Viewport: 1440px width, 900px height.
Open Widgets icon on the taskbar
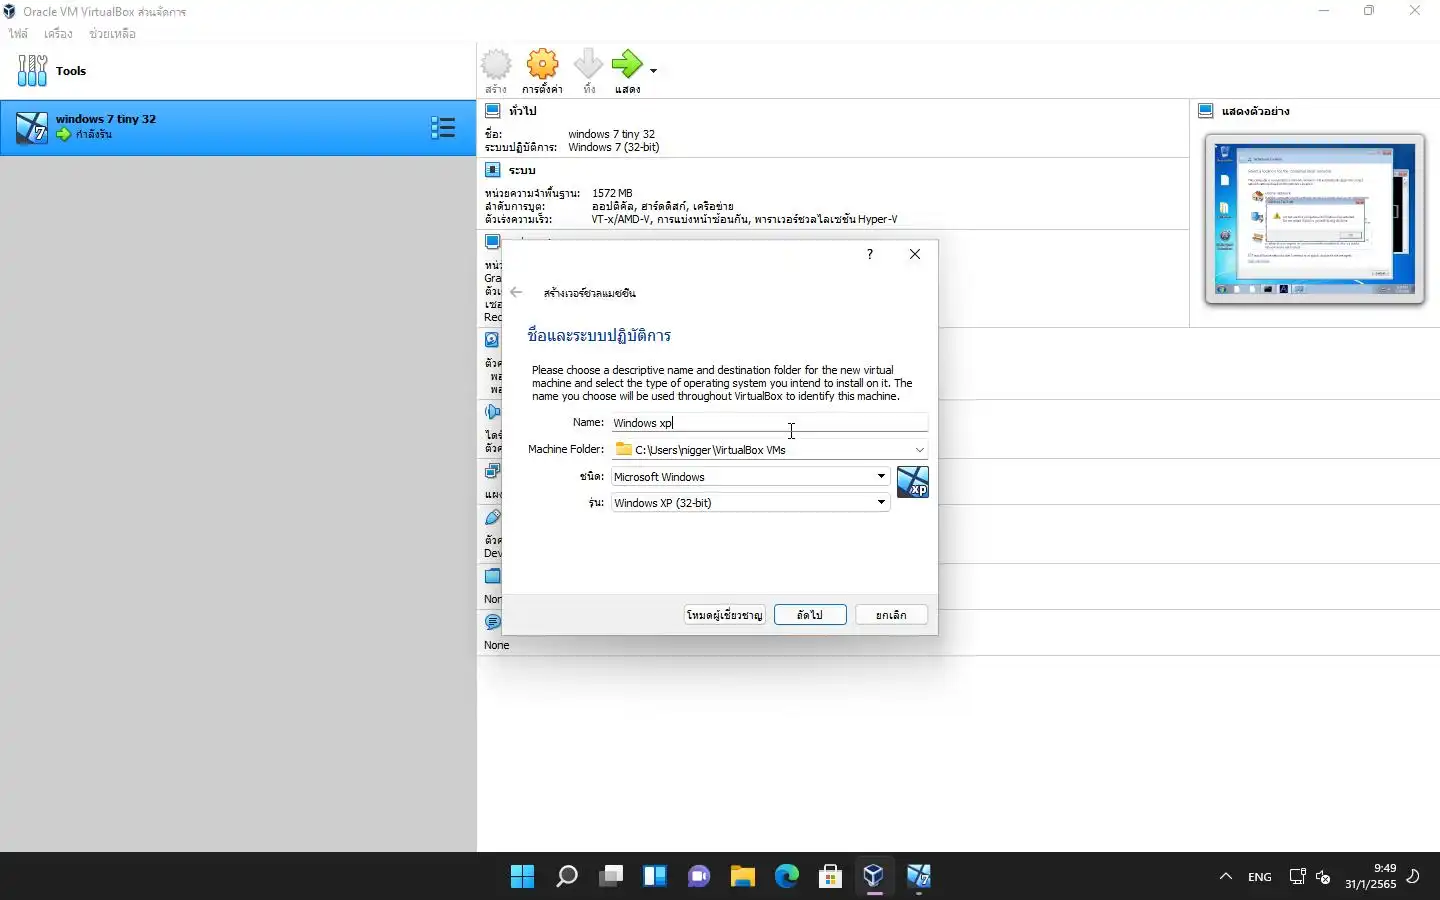coord(655,877)
